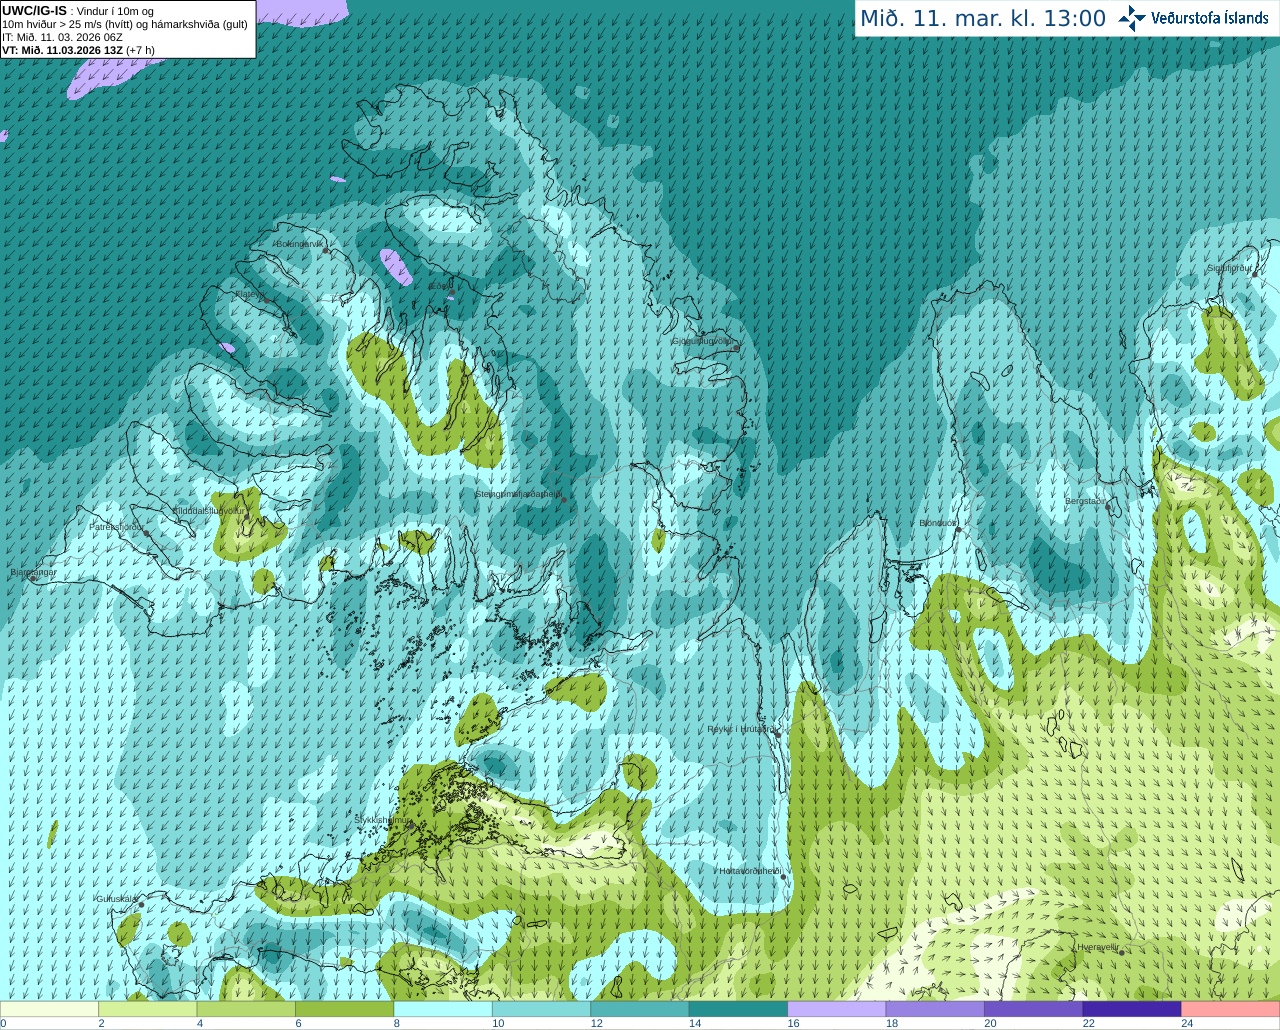
Task: Click the legend scale number 24
Action: pyautogui.click(x=1187, y=1023)
